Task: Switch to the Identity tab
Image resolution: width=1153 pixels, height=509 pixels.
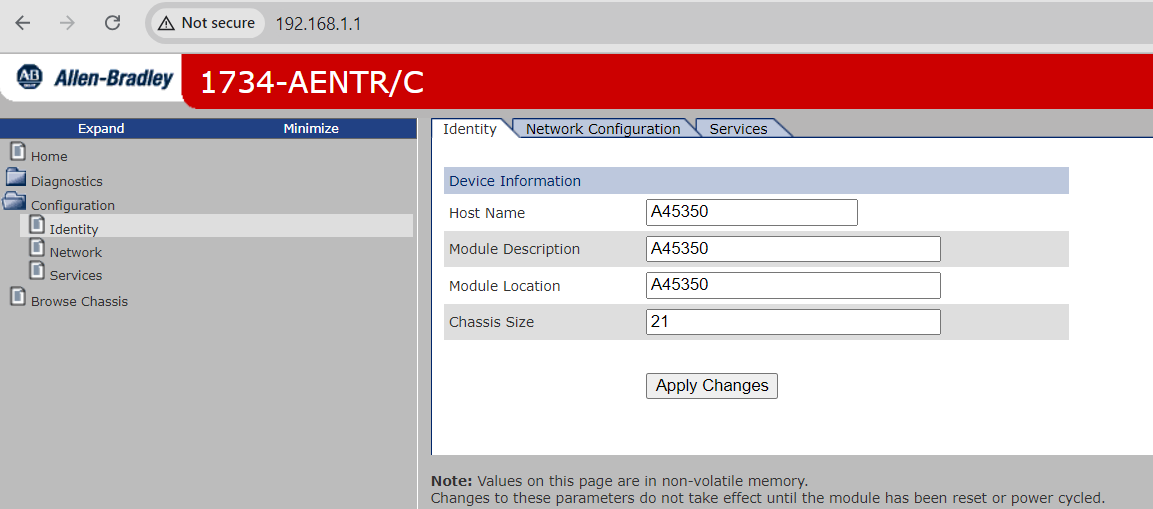Action: click(x=470, y=129)
